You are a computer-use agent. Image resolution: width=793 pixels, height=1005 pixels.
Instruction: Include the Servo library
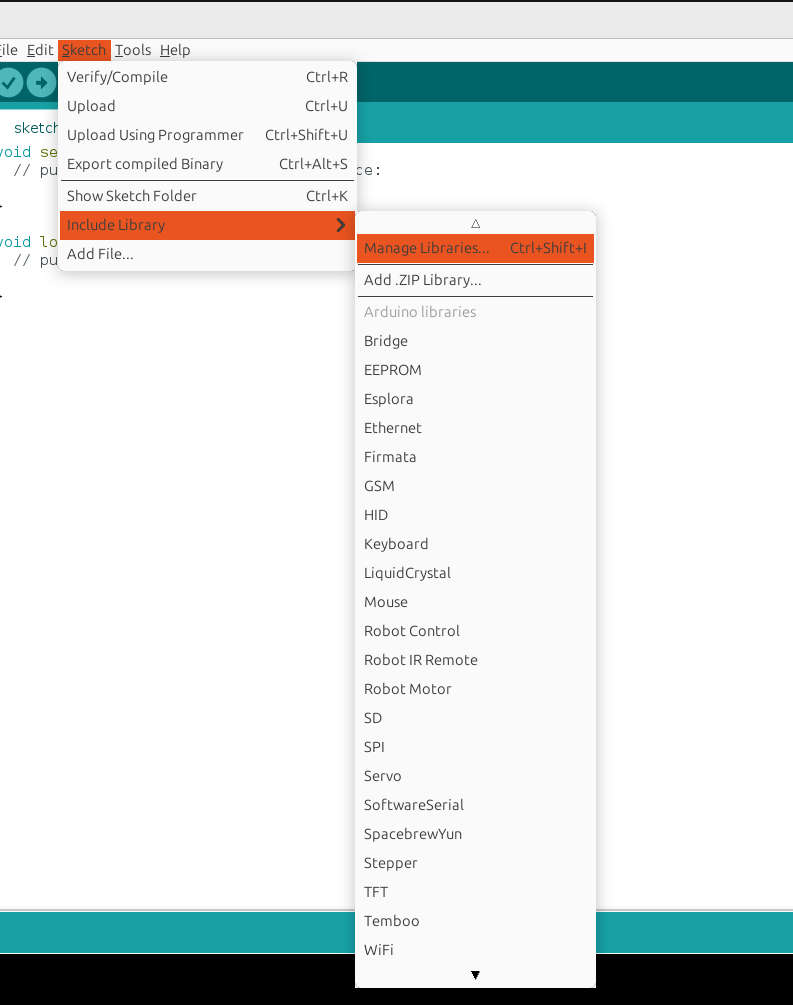tap(475, 776)
